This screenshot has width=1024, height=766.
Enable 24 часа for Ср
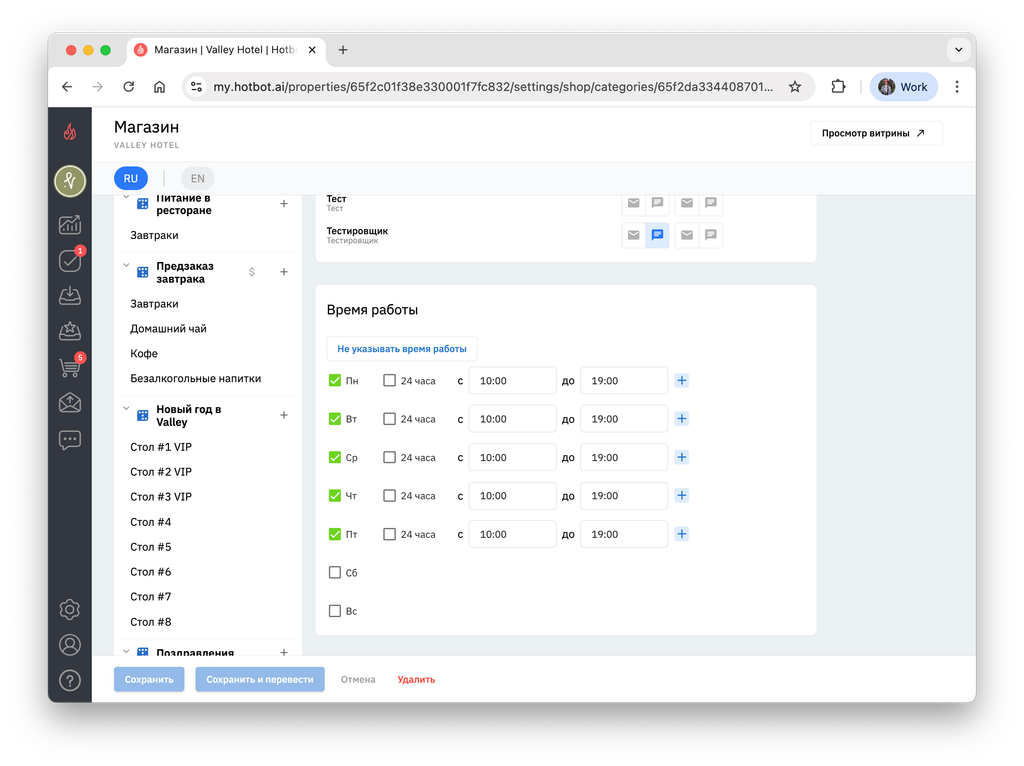pyautogui.click(x=389, y=457)
